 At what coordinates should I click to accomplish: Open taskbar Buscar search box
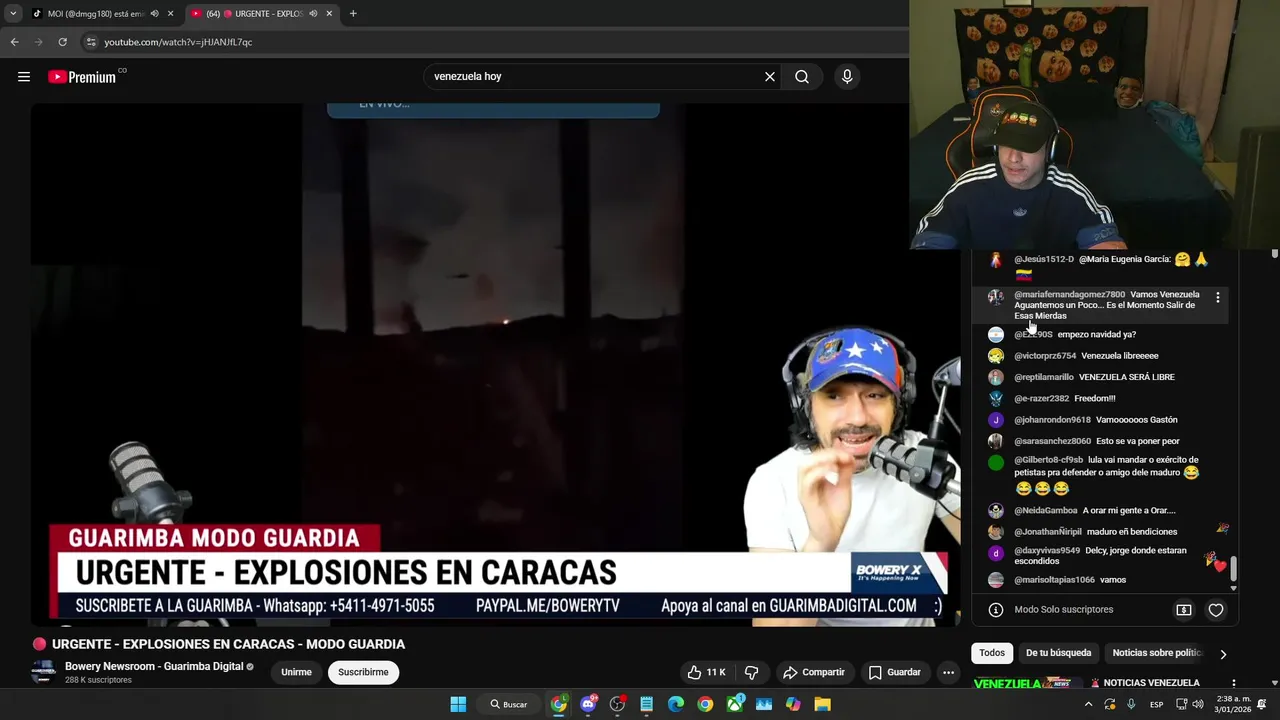click(x=508, y=704)
